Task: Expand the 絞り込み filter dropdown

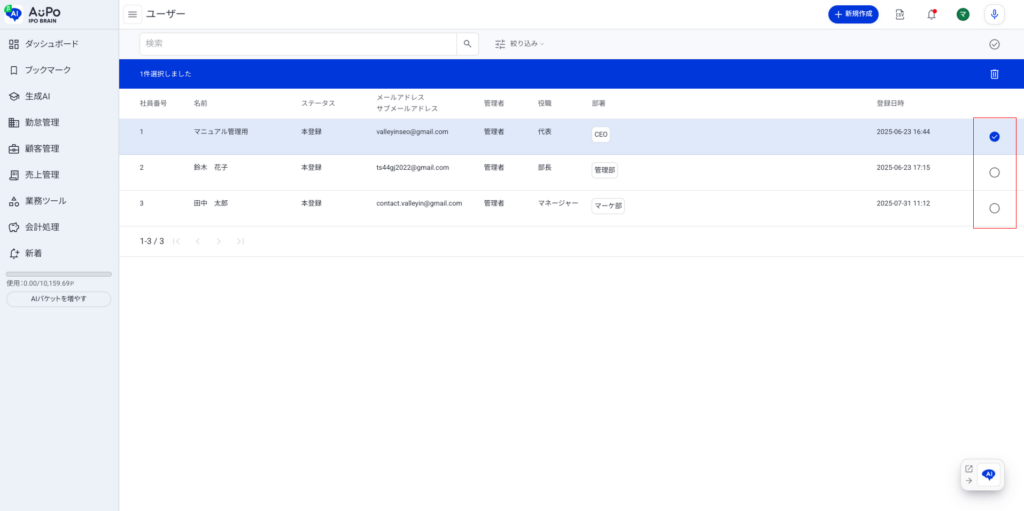Action: (x=520, y=44)
